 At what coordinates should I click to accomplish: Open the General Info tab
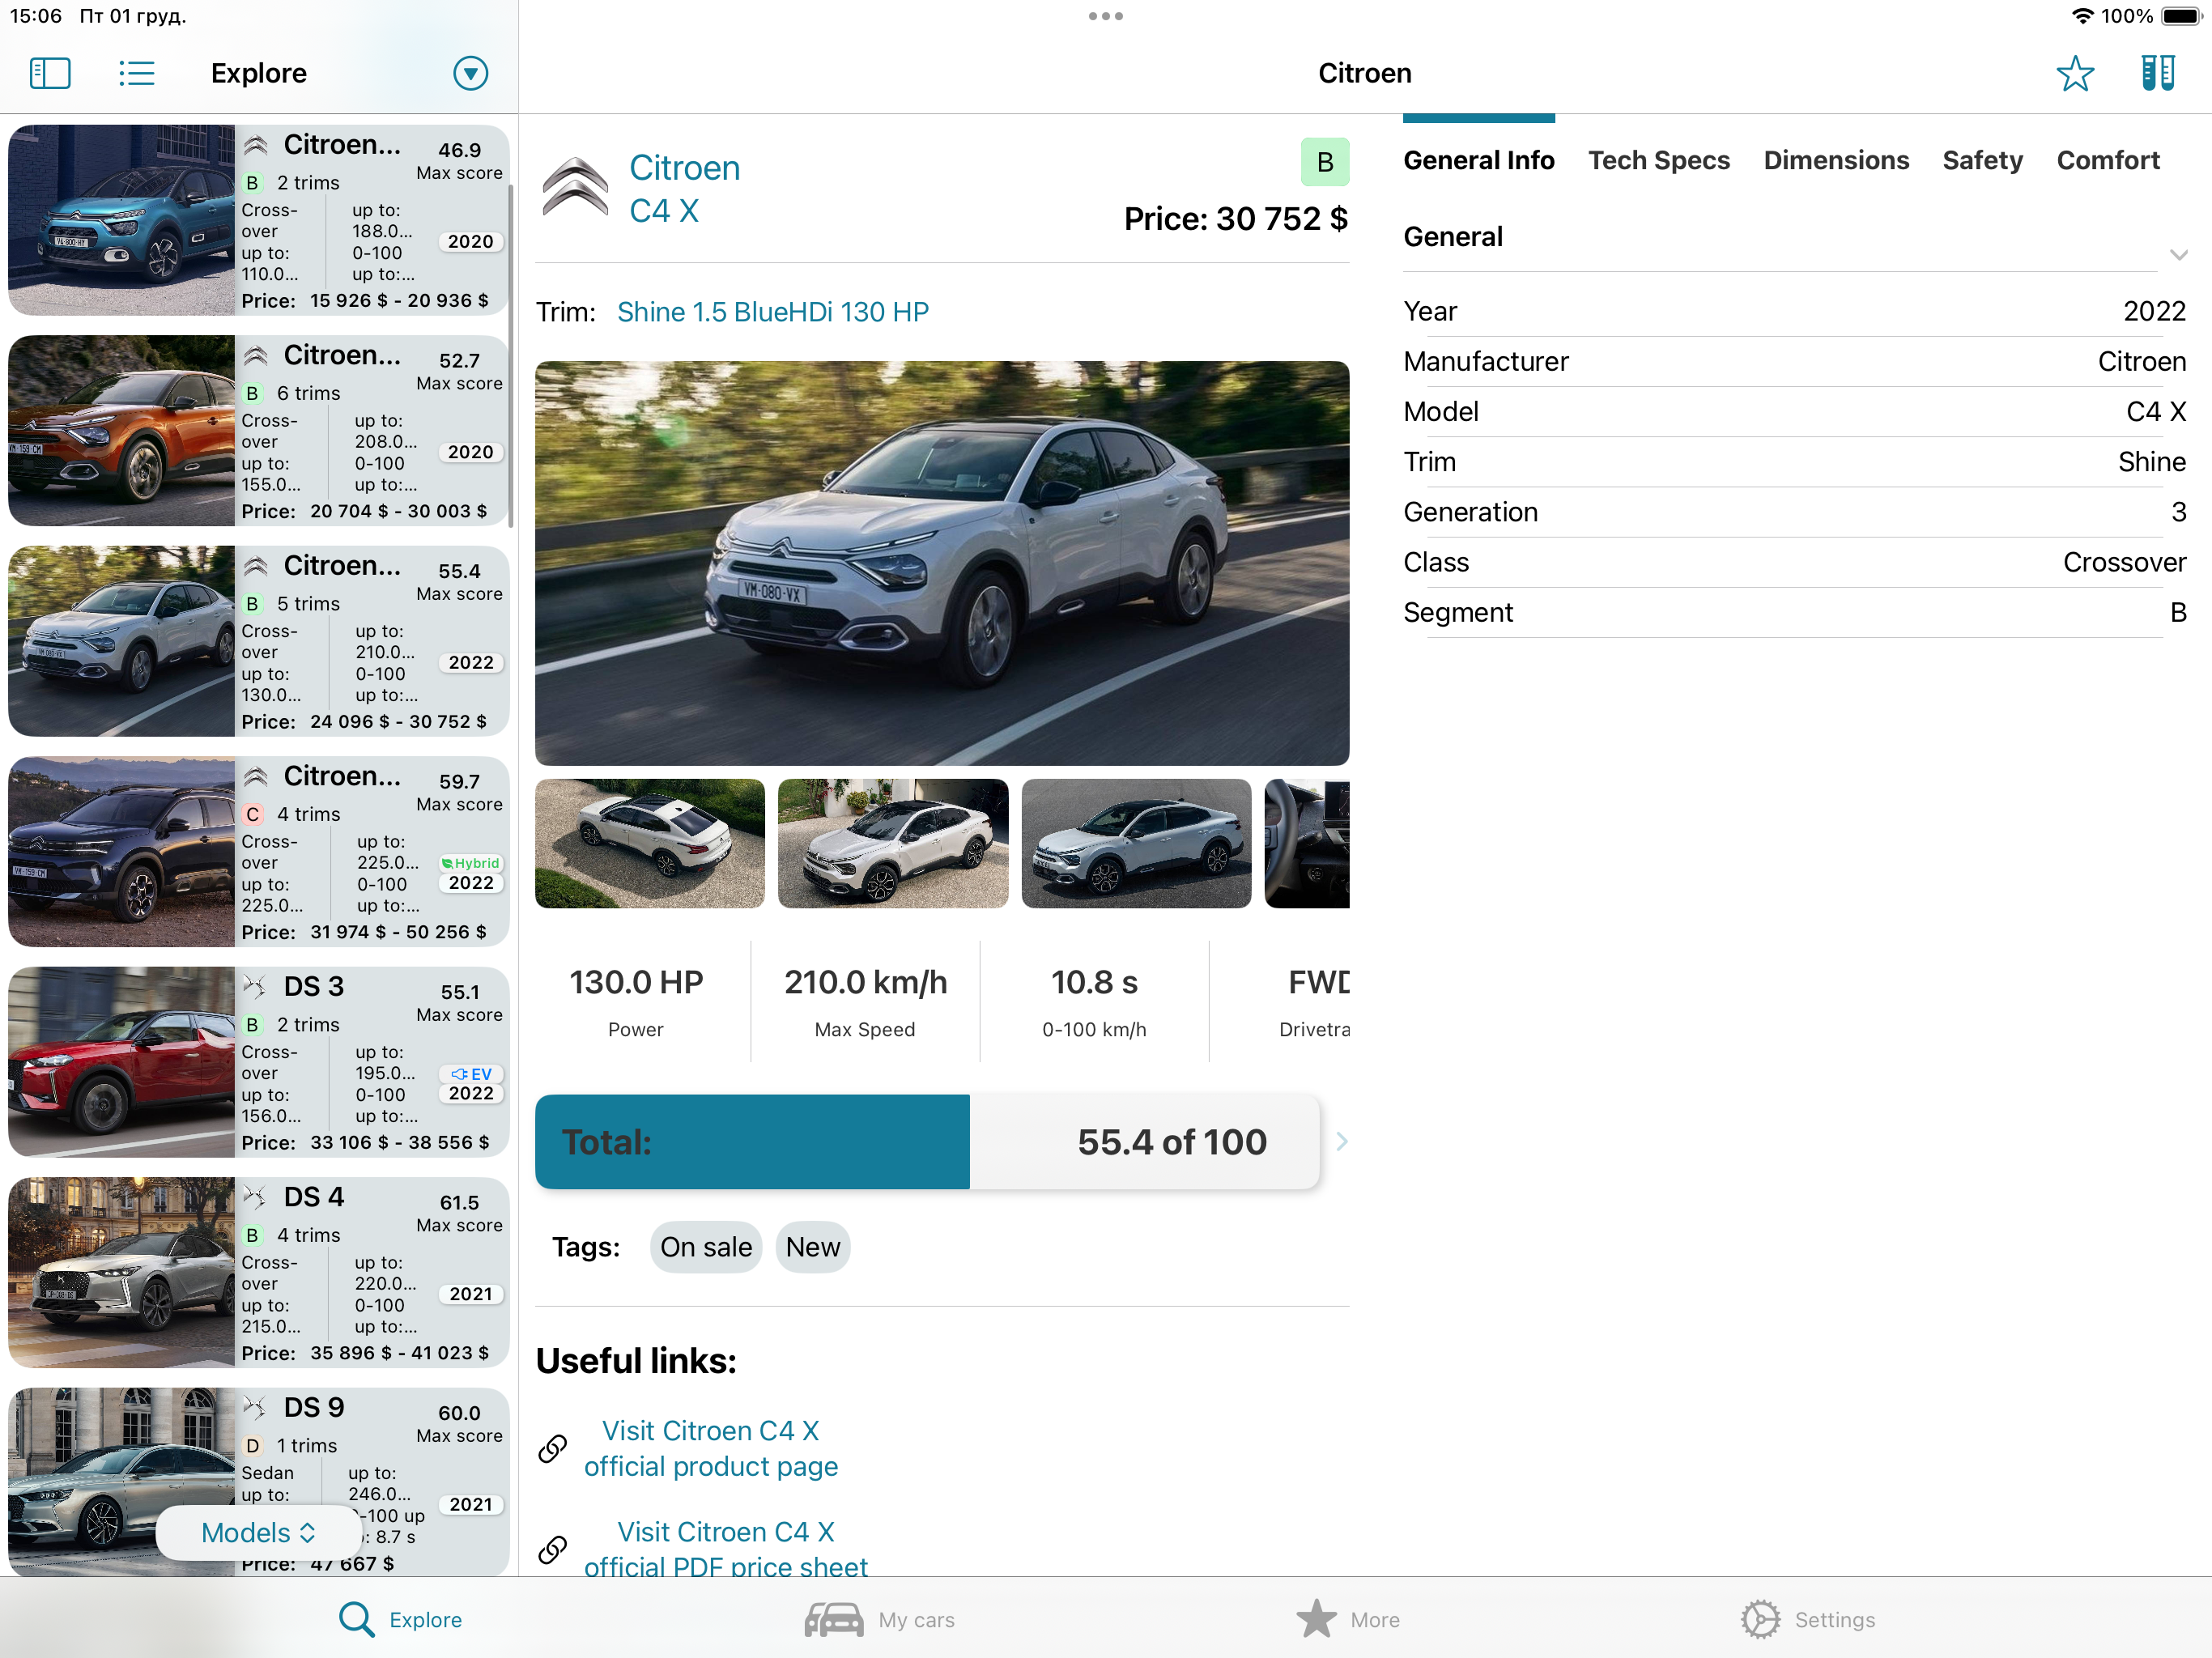(x=1478, y=160)
